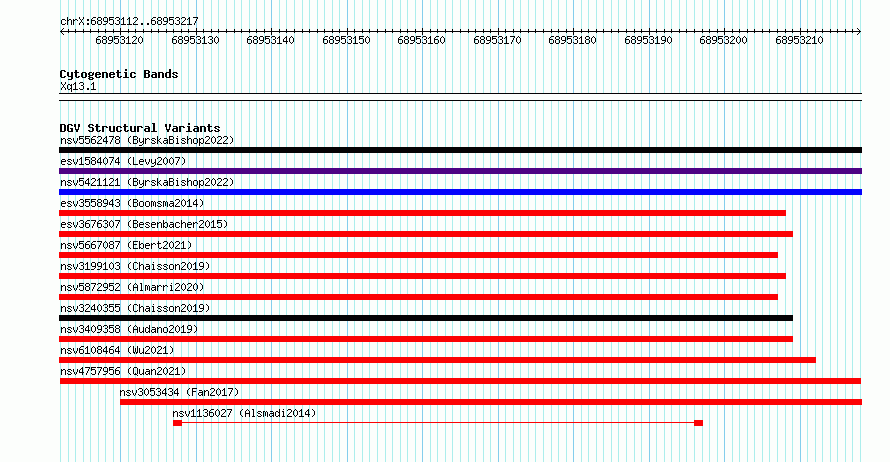Click the nsv3409358 (Audano2019) label
890x462 pixels.
click(129, 329)
